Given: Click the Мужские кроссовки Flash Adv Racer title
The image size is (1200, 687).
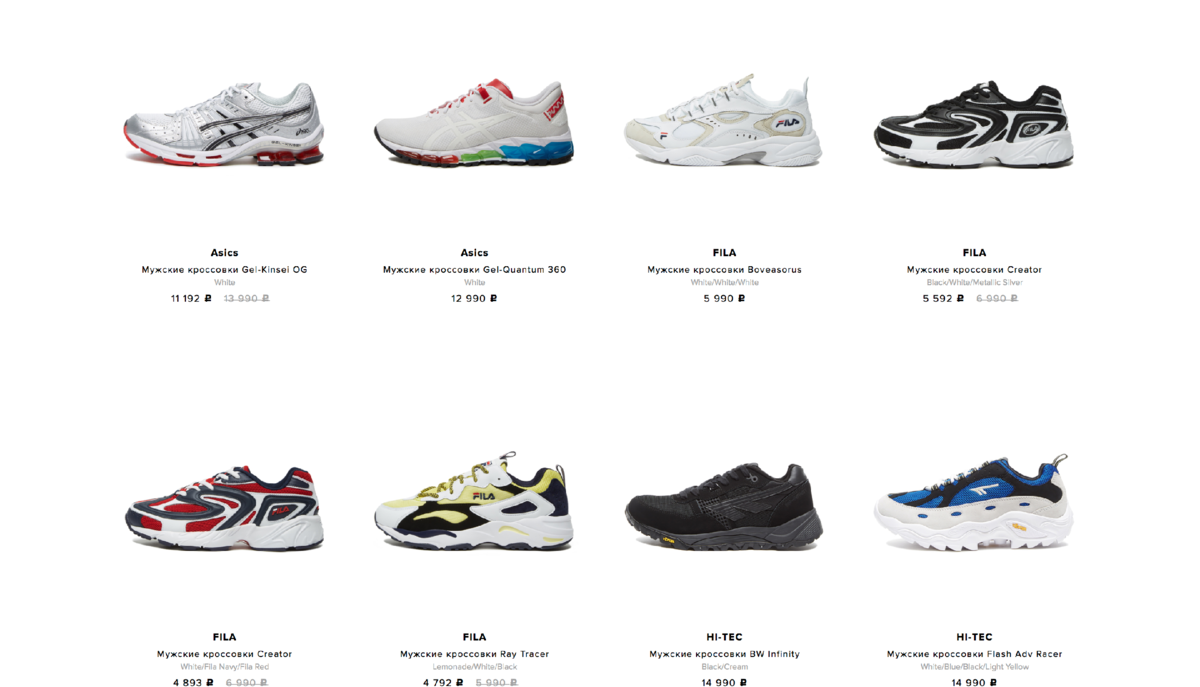Looking at the screenshot, I should [974, 654].
